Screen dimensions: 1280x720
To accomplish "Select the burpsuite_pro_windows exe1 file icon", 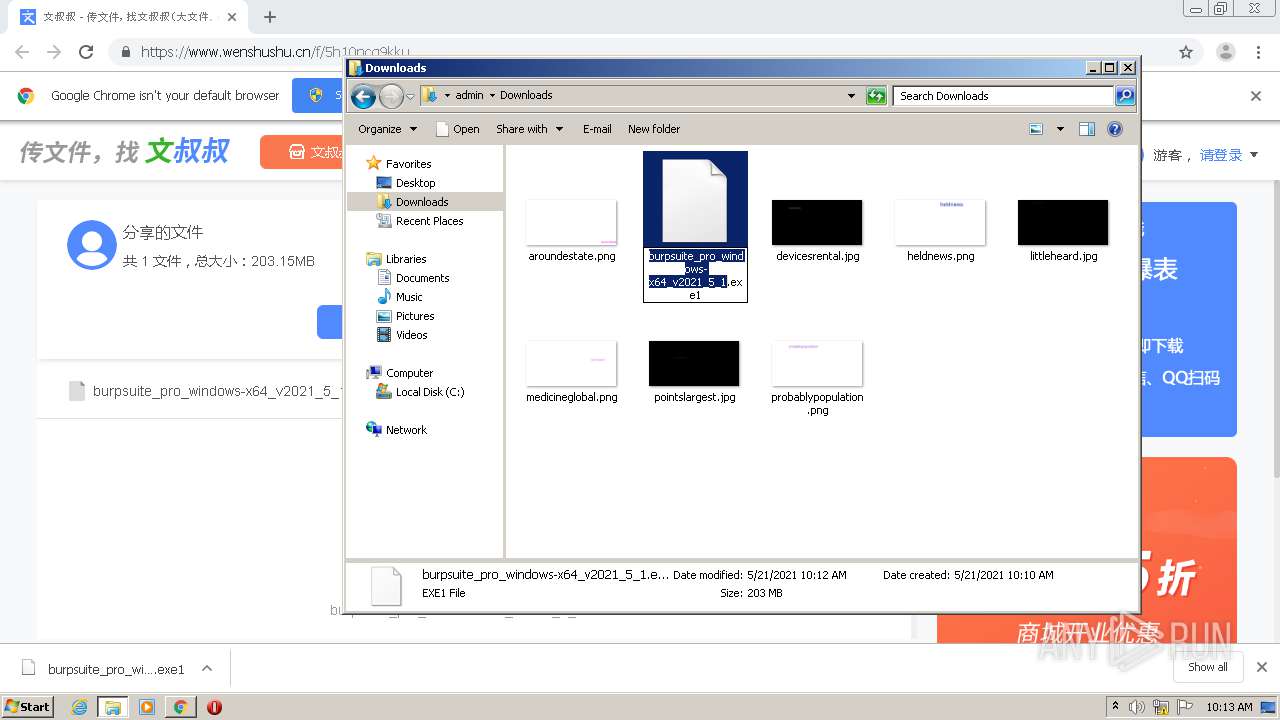I will tap(695, 200).
